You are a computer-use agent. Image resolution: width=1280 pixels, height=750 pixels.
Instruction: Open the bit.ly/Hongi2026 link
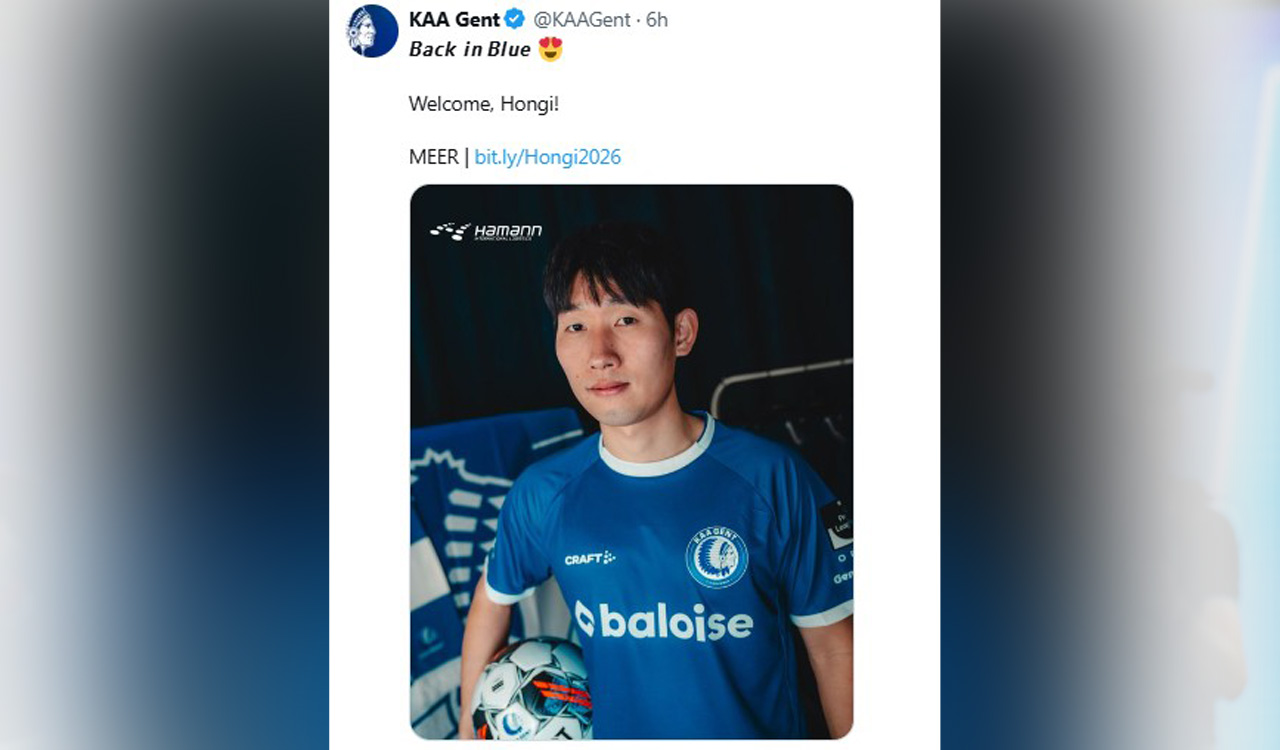tap(547, 157)
